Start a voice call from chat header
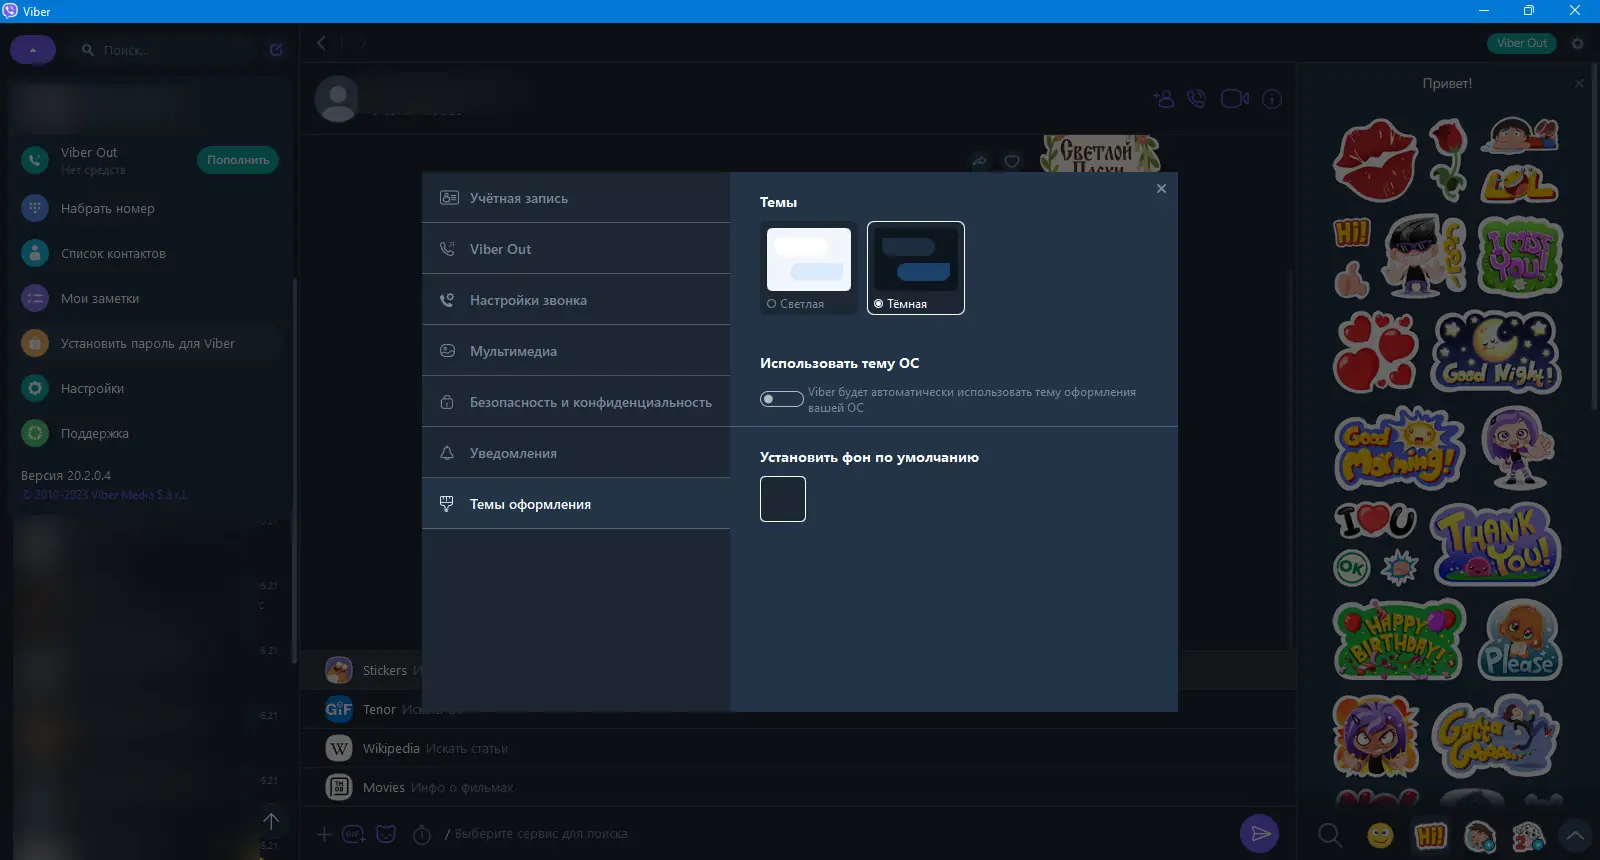 tap(1196, 99)
